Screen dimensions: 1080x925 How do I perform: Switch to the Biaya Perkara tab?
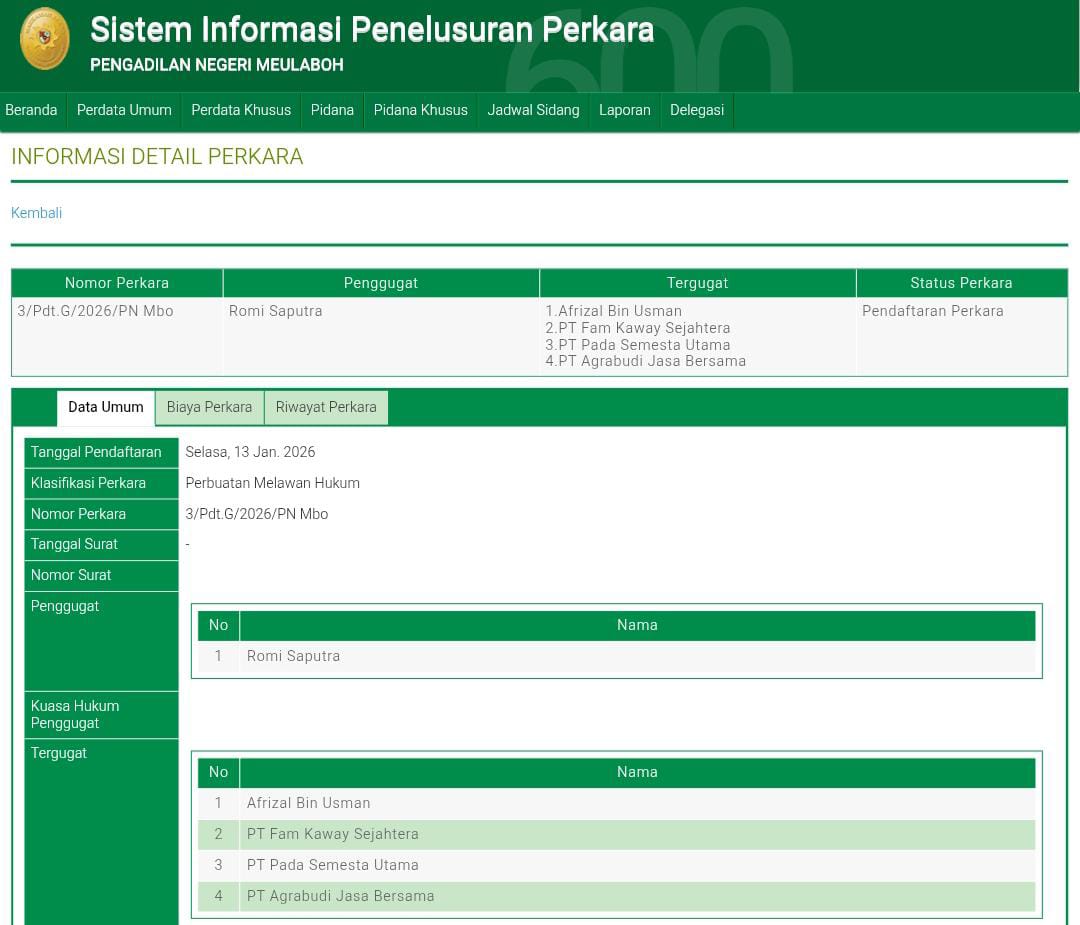209,407
